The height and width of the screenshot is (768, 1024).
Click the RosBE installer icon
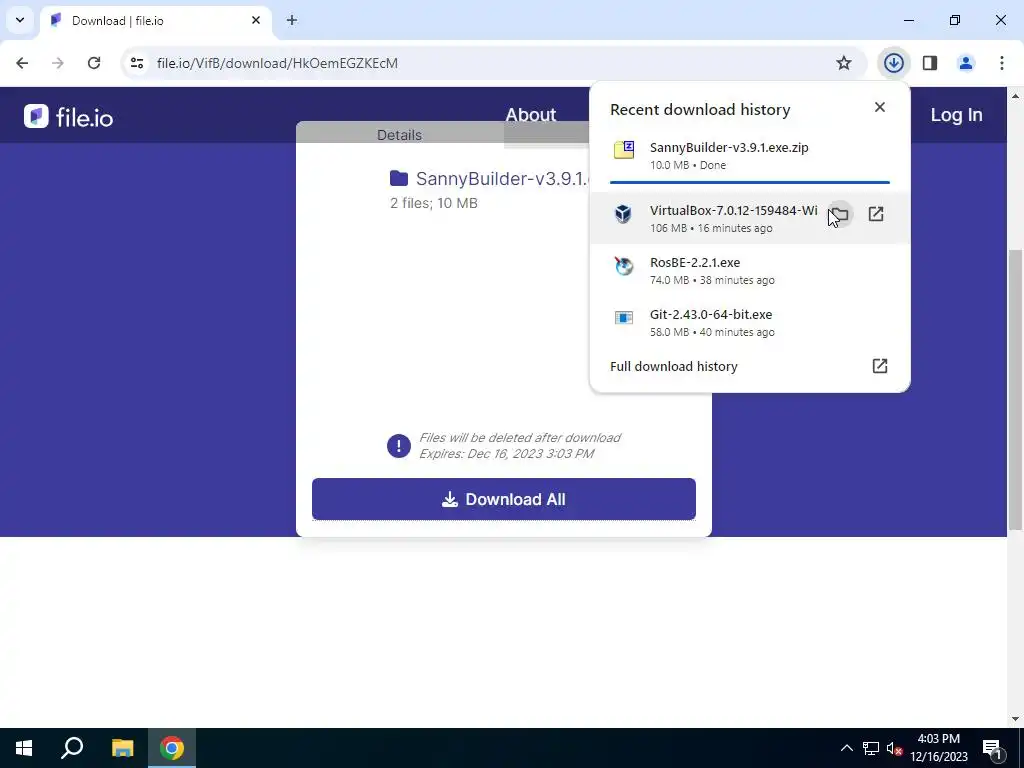point(624,266)
